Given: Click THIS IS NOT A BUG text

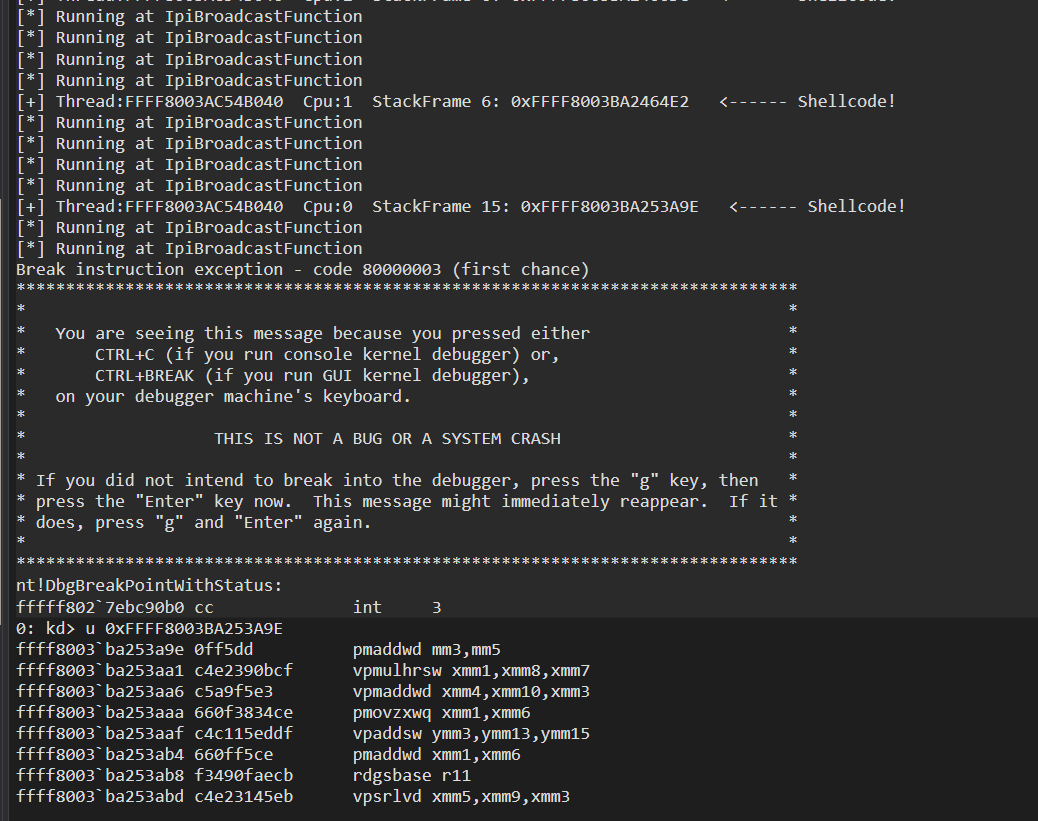Looking at the screenshot, I should (387, 438).
